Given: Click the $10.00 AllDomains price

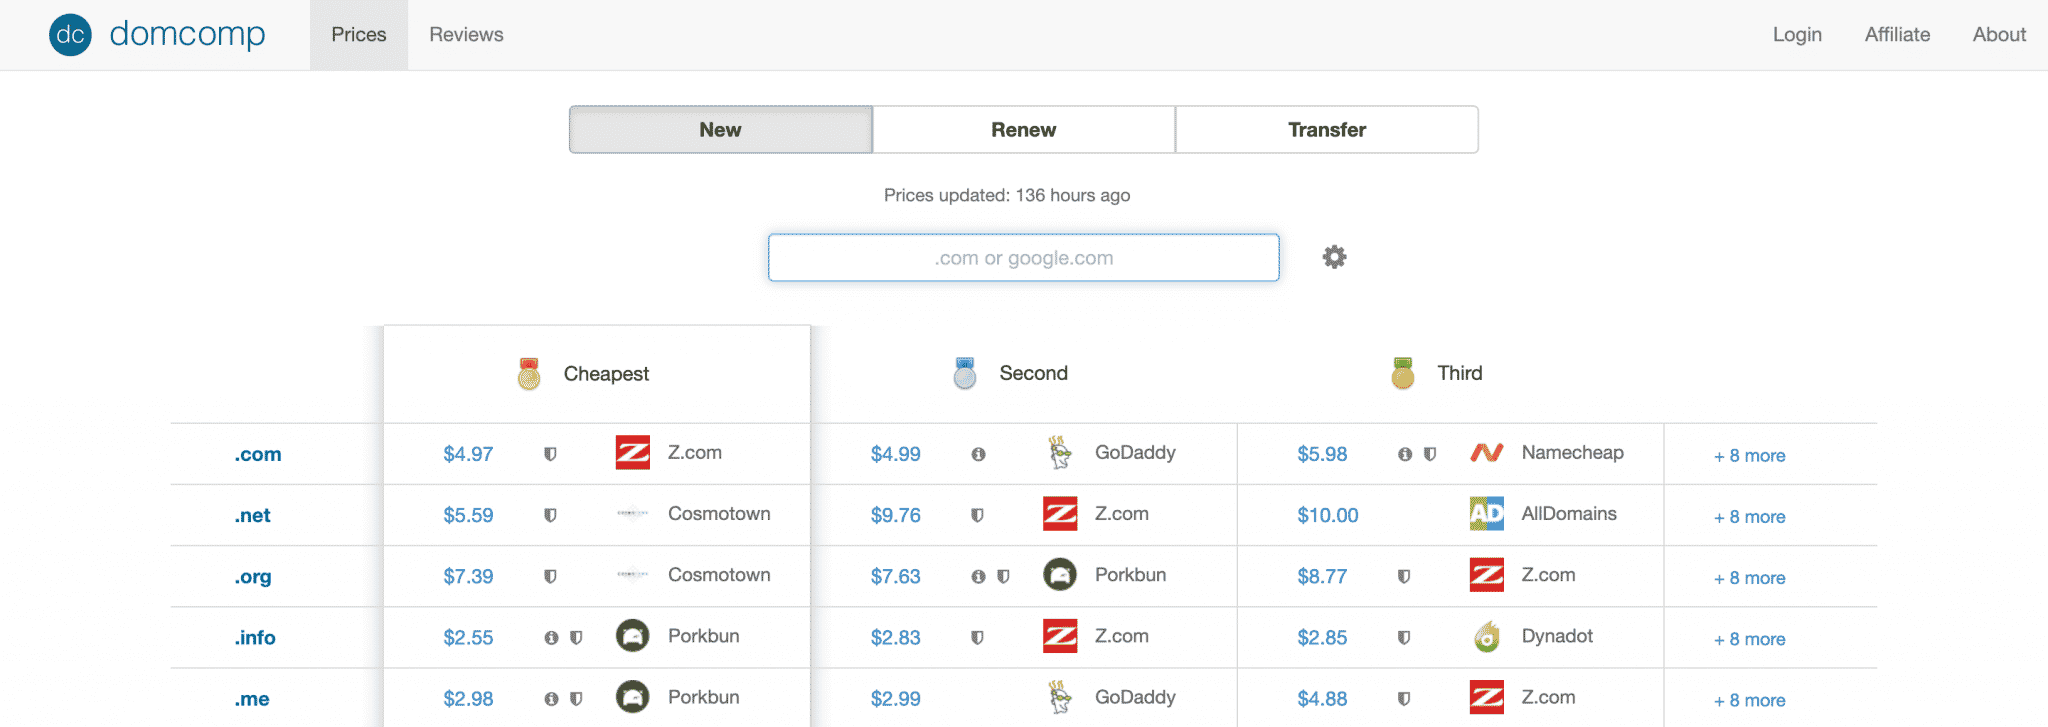Looking at the screenshot, I should pyautogui.click(x=1328, y=515).
